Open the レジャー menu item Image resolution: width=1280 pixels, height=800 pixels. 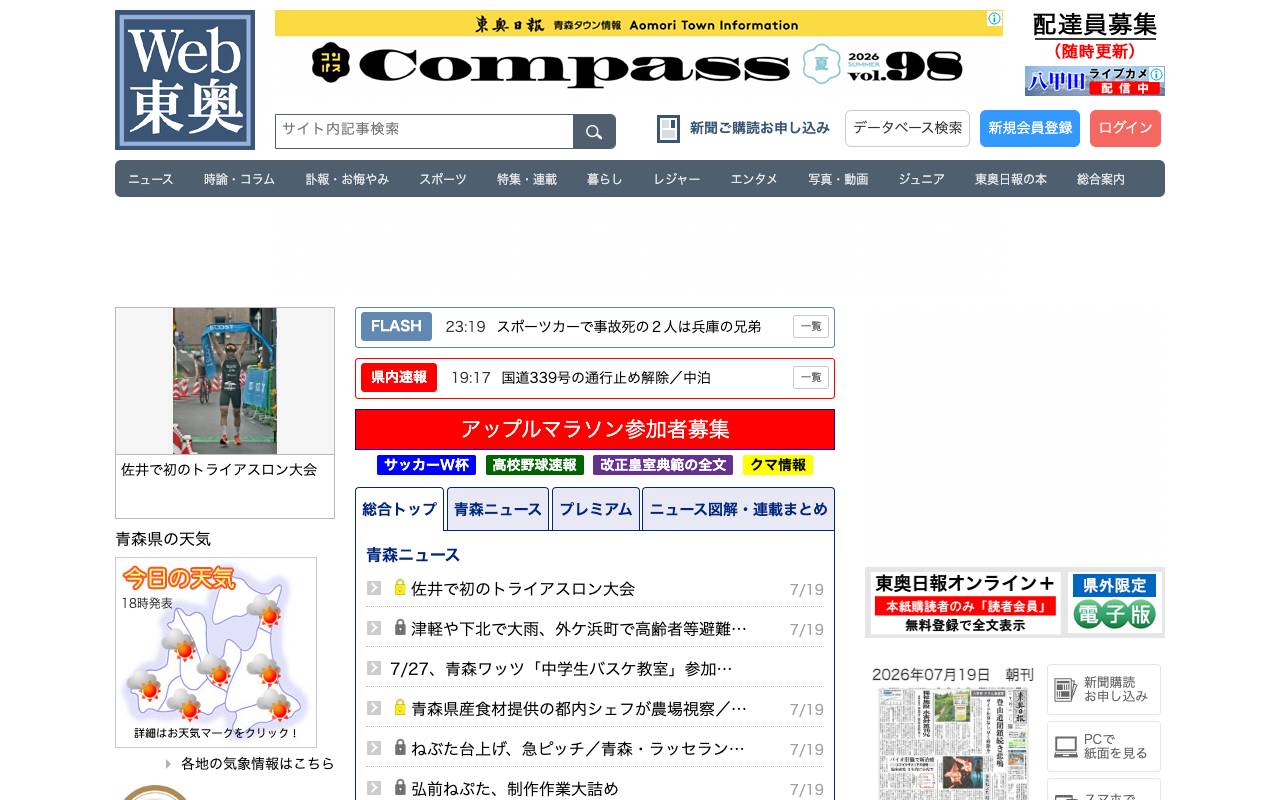point(677,179)
